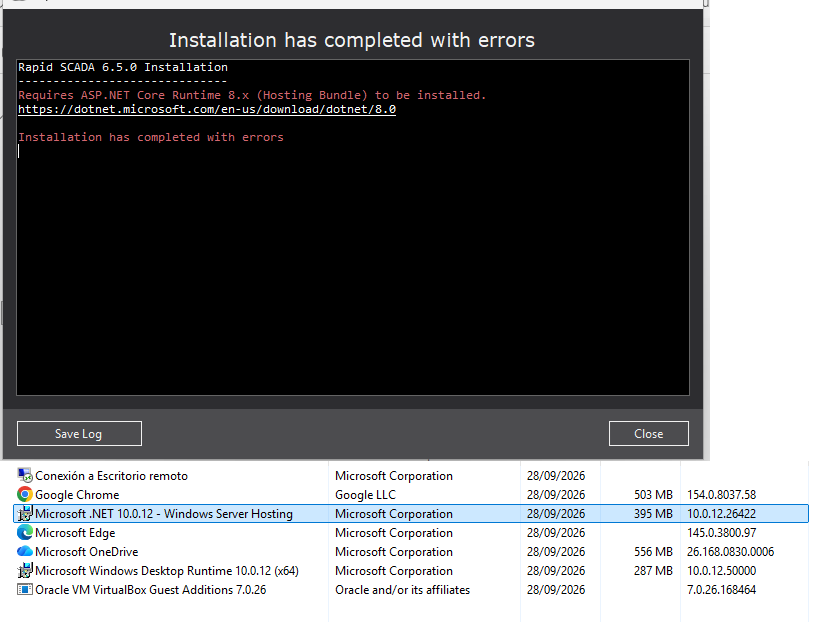Click 'Oracle and/or its affiliates' publisher cell
This screenshot has height=624, width=819.
[403, 590]
